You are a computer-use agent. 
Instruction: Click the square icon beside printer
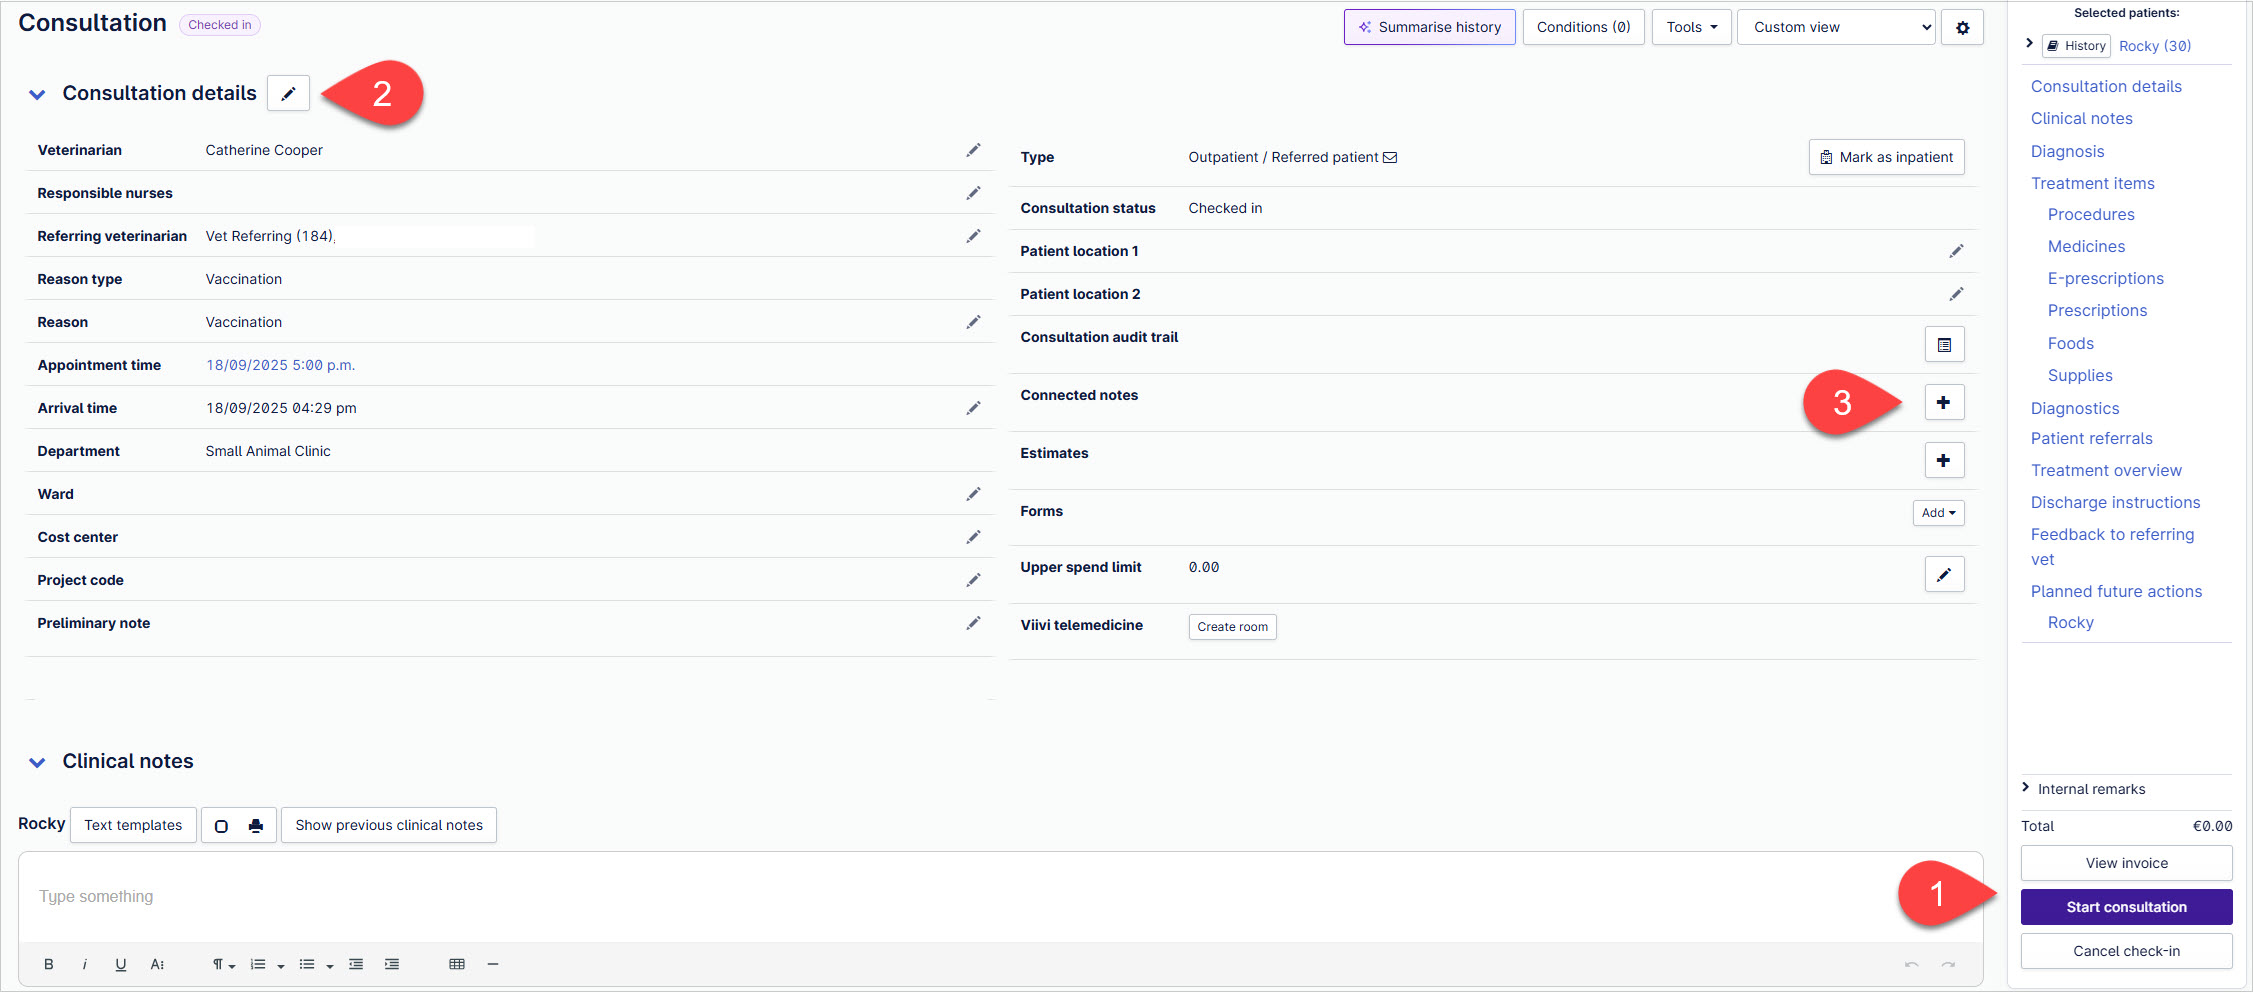pos(222,825)
